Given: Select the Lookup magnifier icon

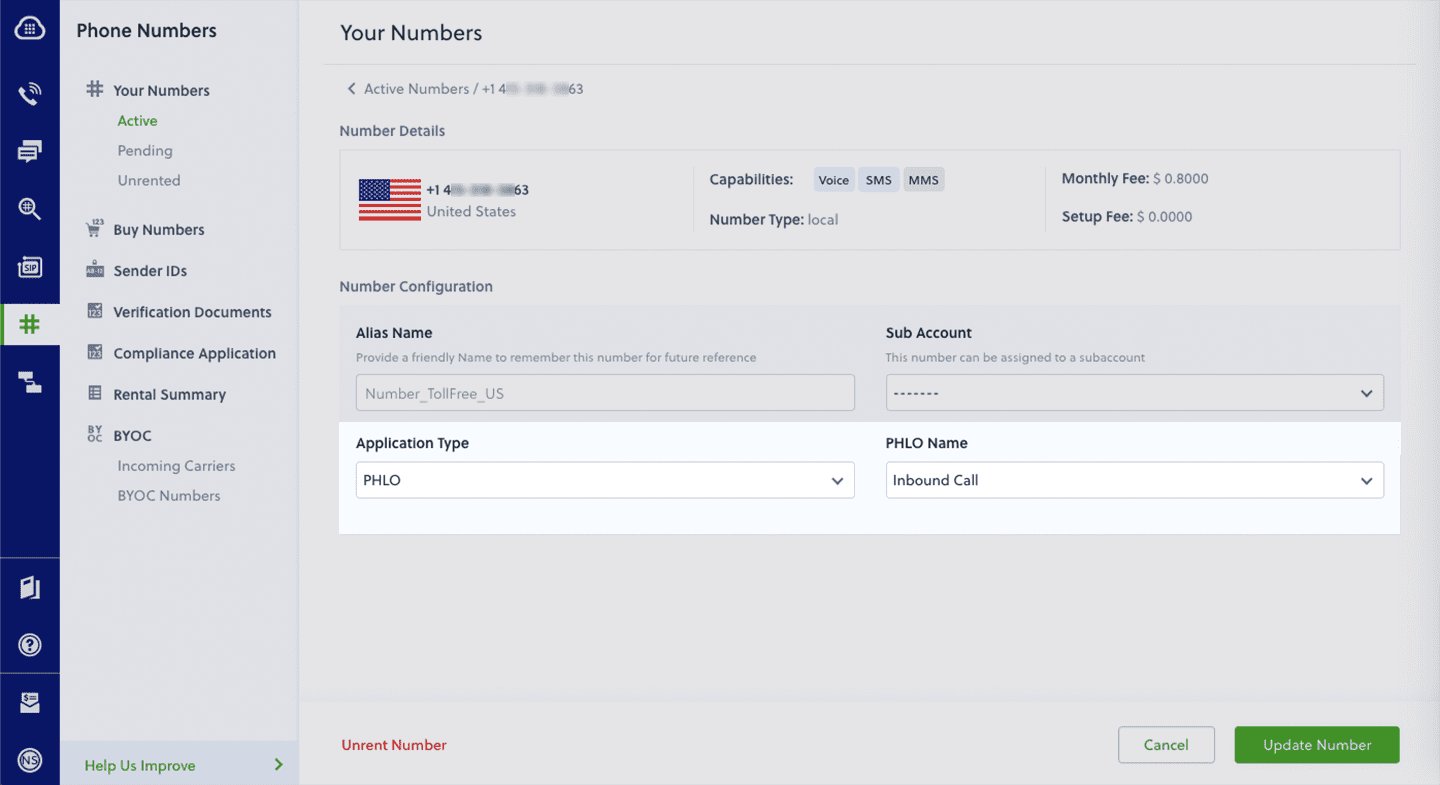Looking at the screenshot, I should pos(29,209).
